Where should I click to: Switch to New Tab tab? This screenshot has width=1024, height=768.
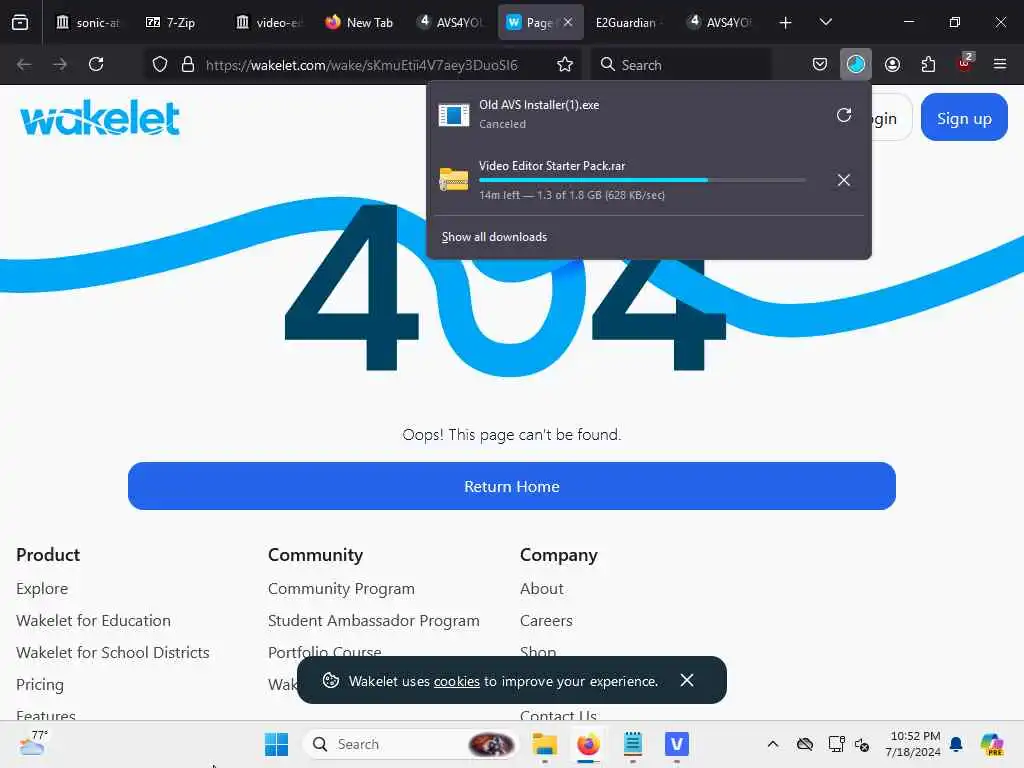359,22
